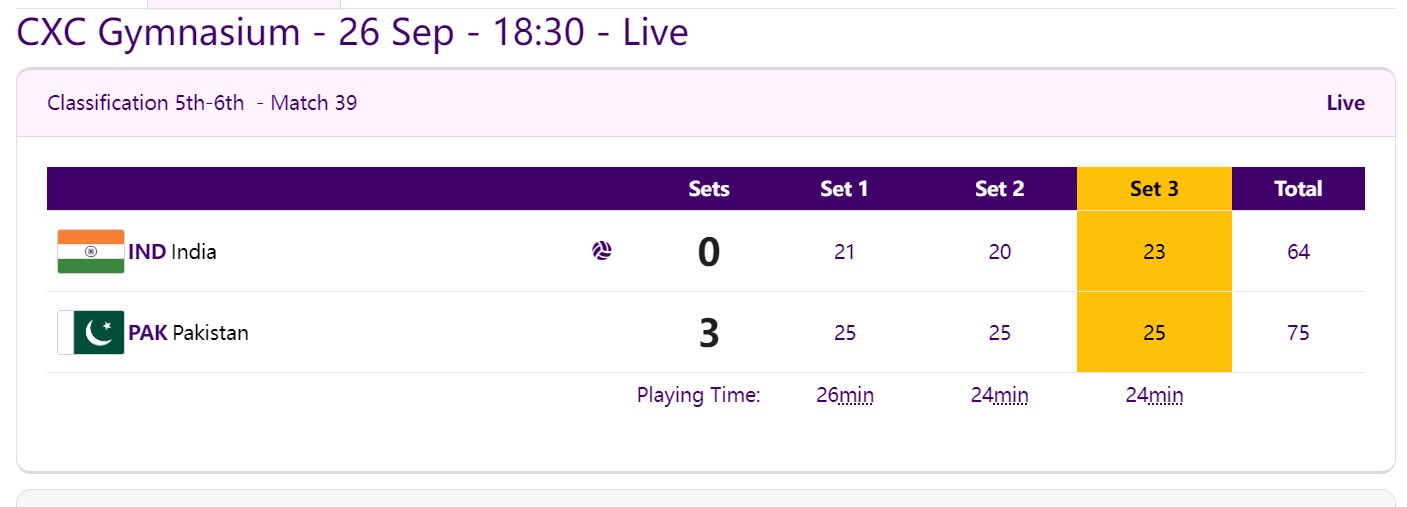Click Pakistan's highlighted Set 3 score 25
This screenshot has height=507, width=1407.
point(1154,333)
